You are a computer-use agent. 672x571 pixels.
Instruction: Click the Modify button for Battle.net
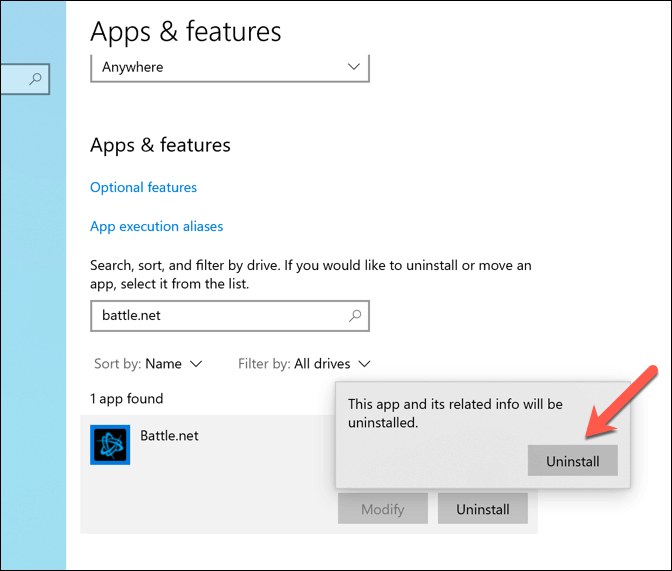(x=382, y=509)
